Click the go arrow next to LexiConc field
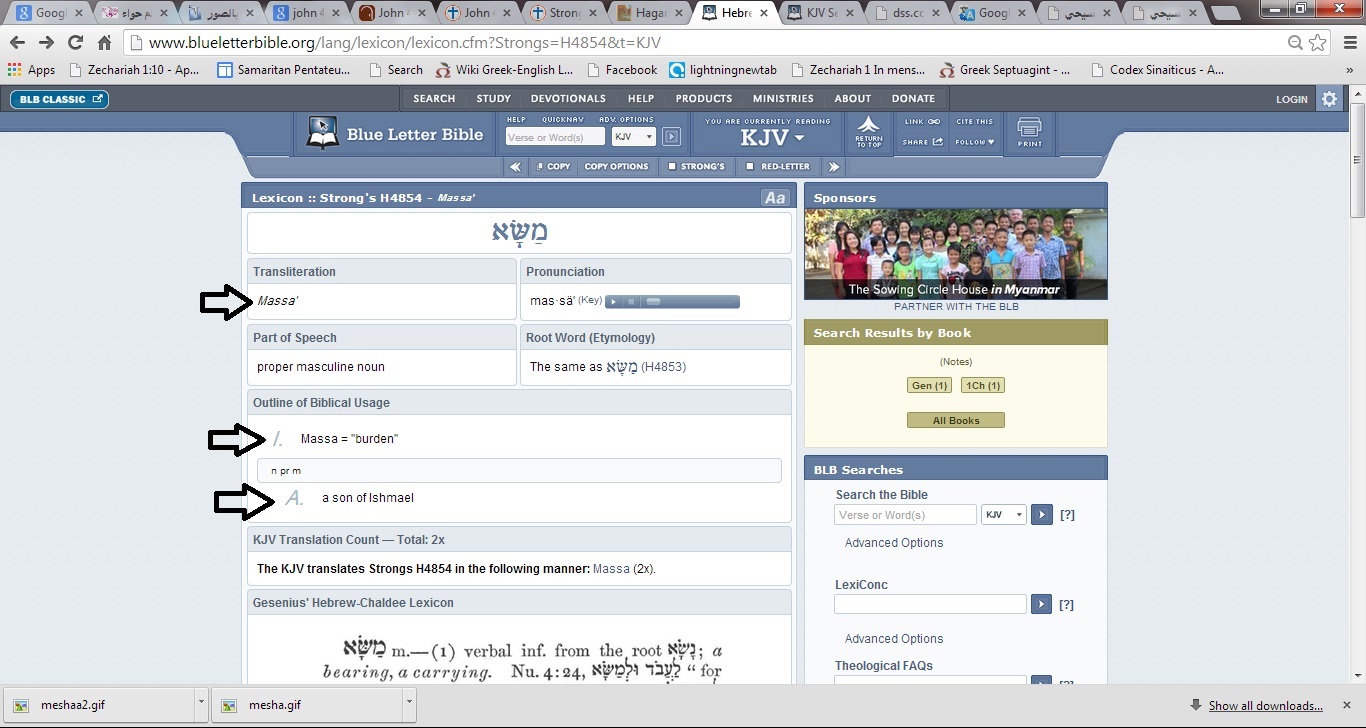 (x=1041, y=604)
